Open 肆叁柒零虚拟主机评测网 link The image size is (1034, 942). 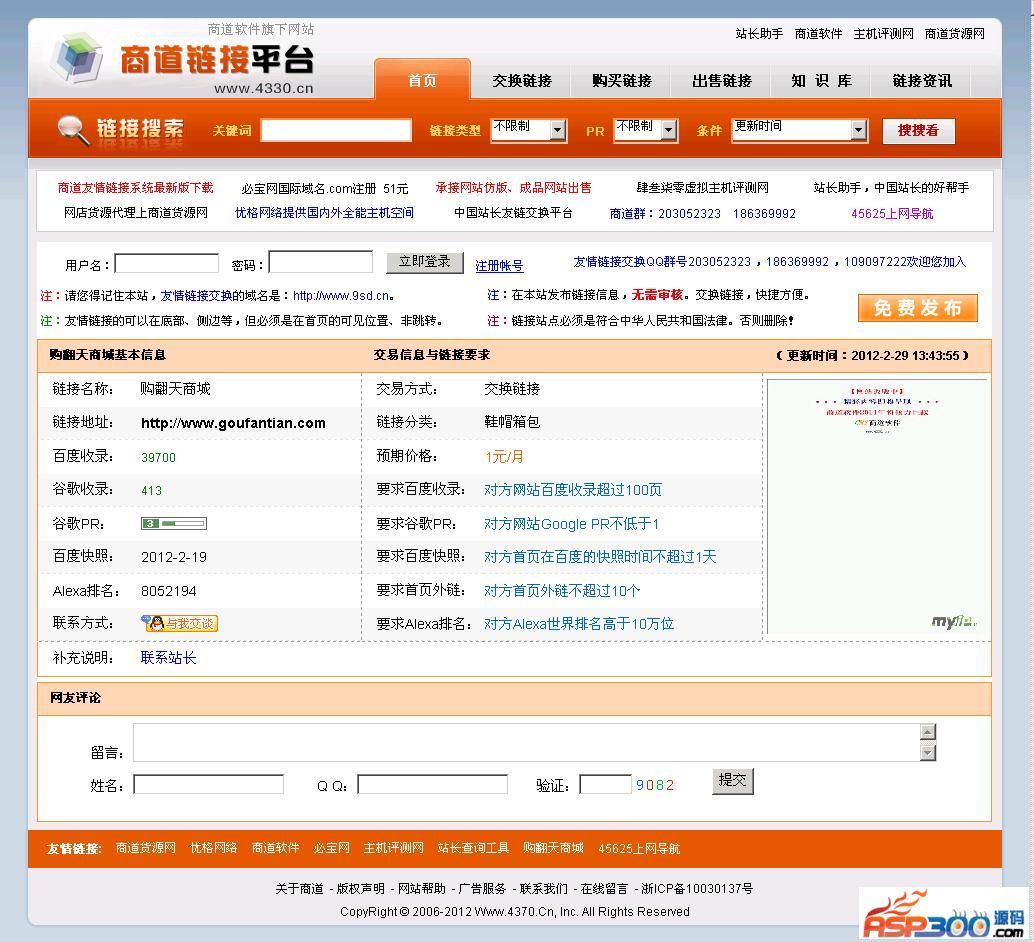tap(702, 188)
